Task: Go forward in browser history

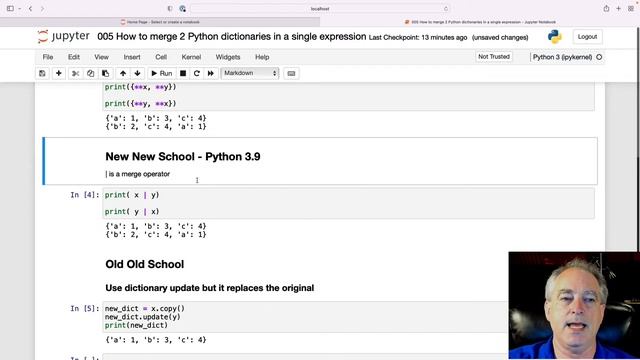Action: [42, 9]
